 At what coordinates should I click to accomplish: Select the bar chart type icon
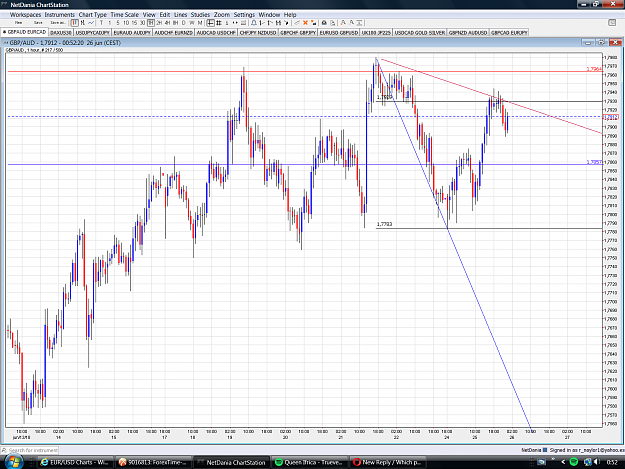83,23
